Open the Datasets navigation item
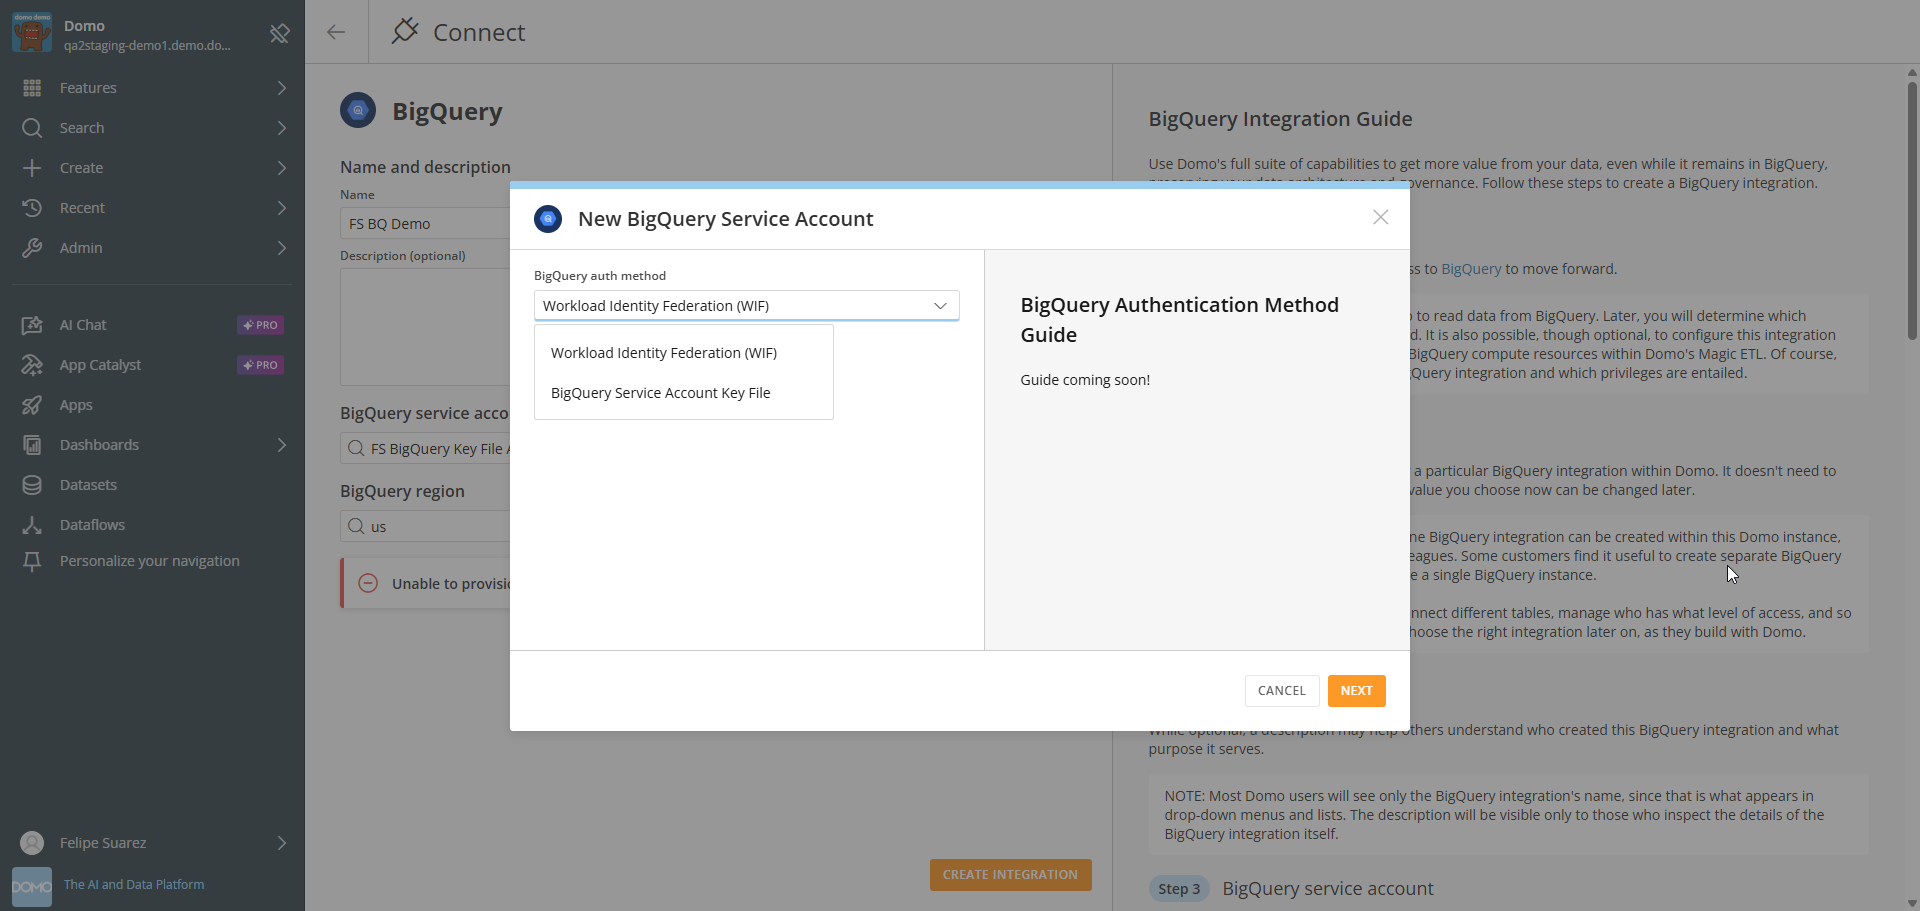Viewport: 1920px width, 911px height. coord(152,485)
